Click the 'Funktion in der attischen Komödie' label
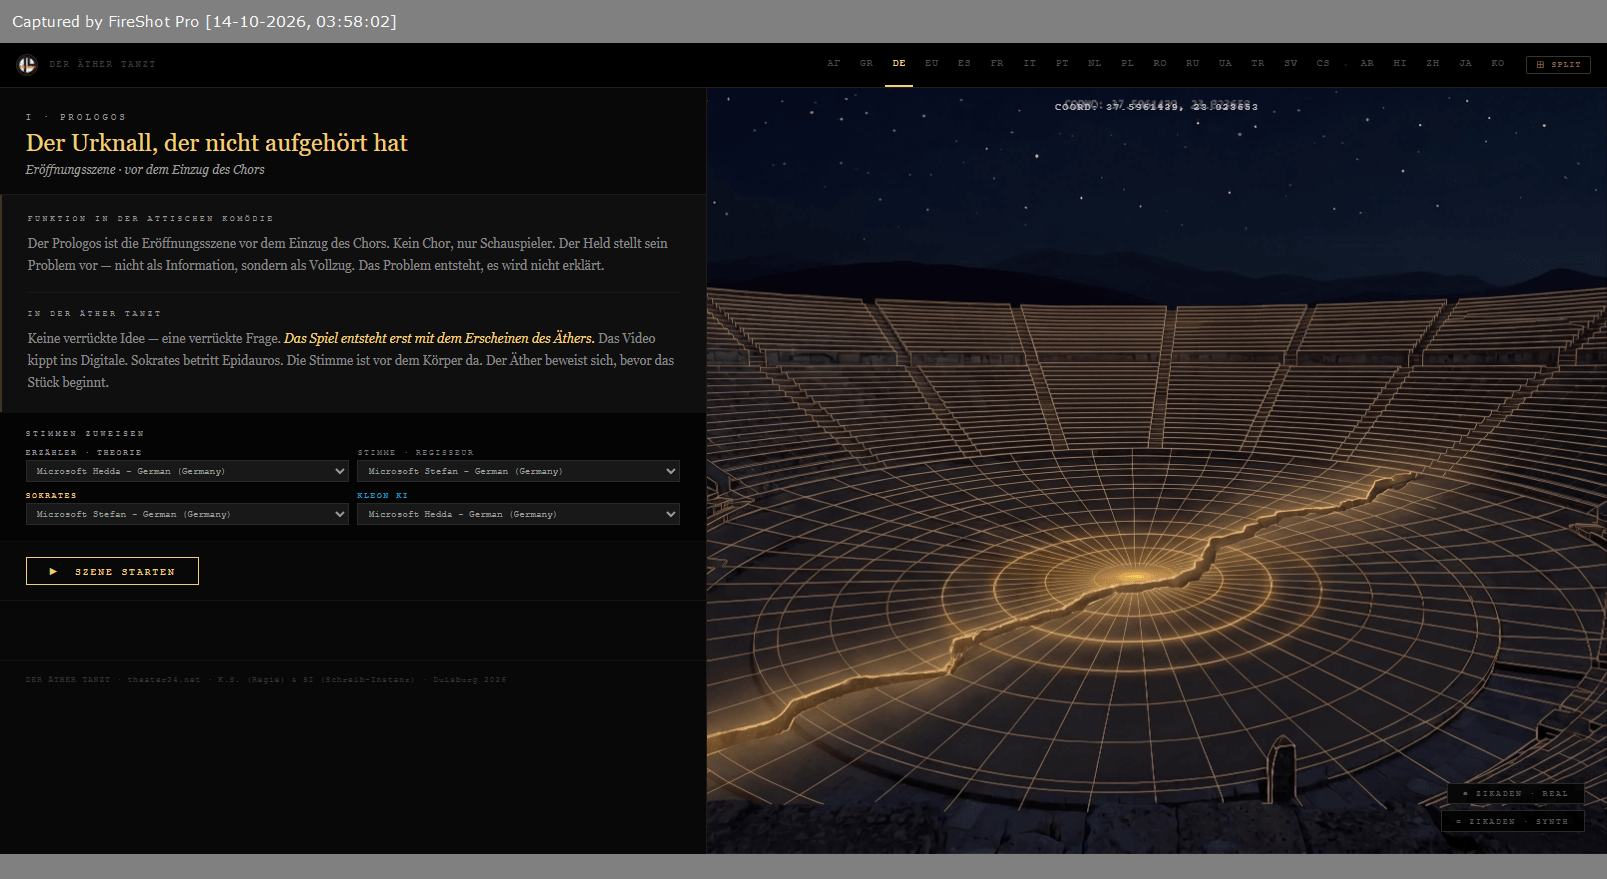1607x879 pixels. click(150, 218)
